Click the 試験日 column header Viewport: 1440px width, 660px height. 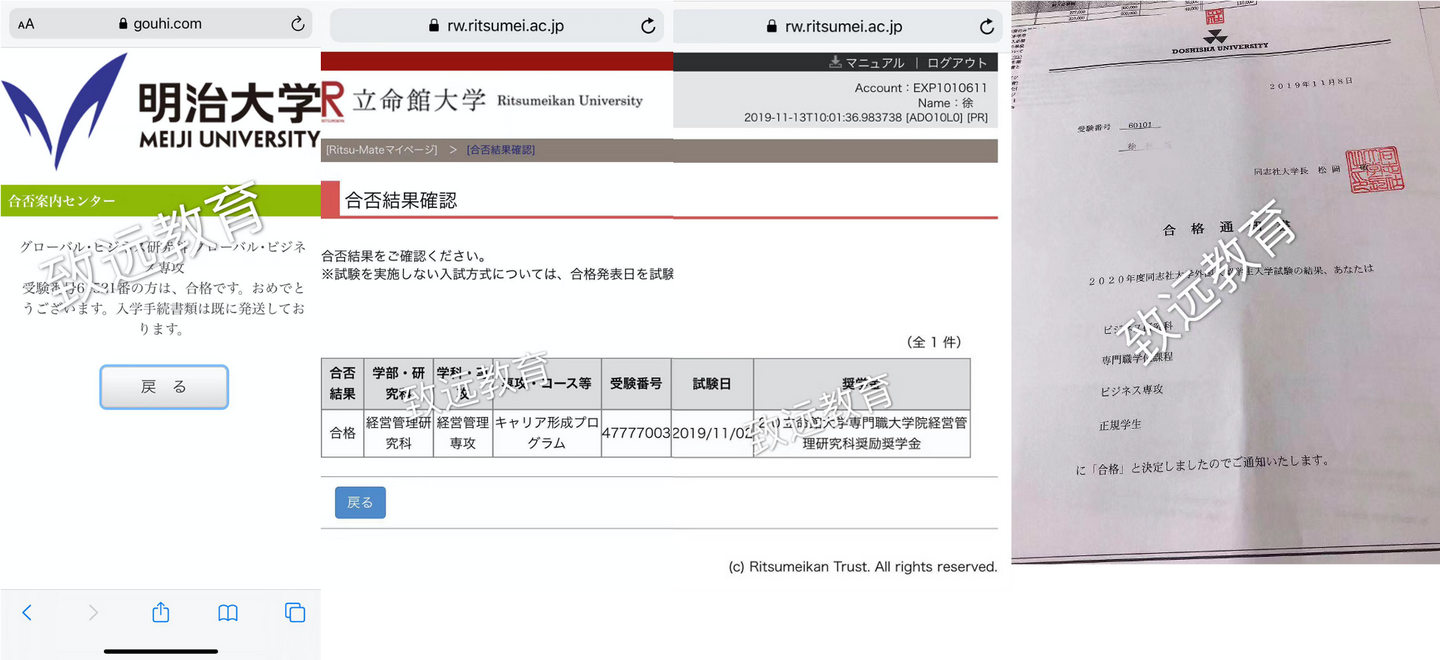coord(712,384)
